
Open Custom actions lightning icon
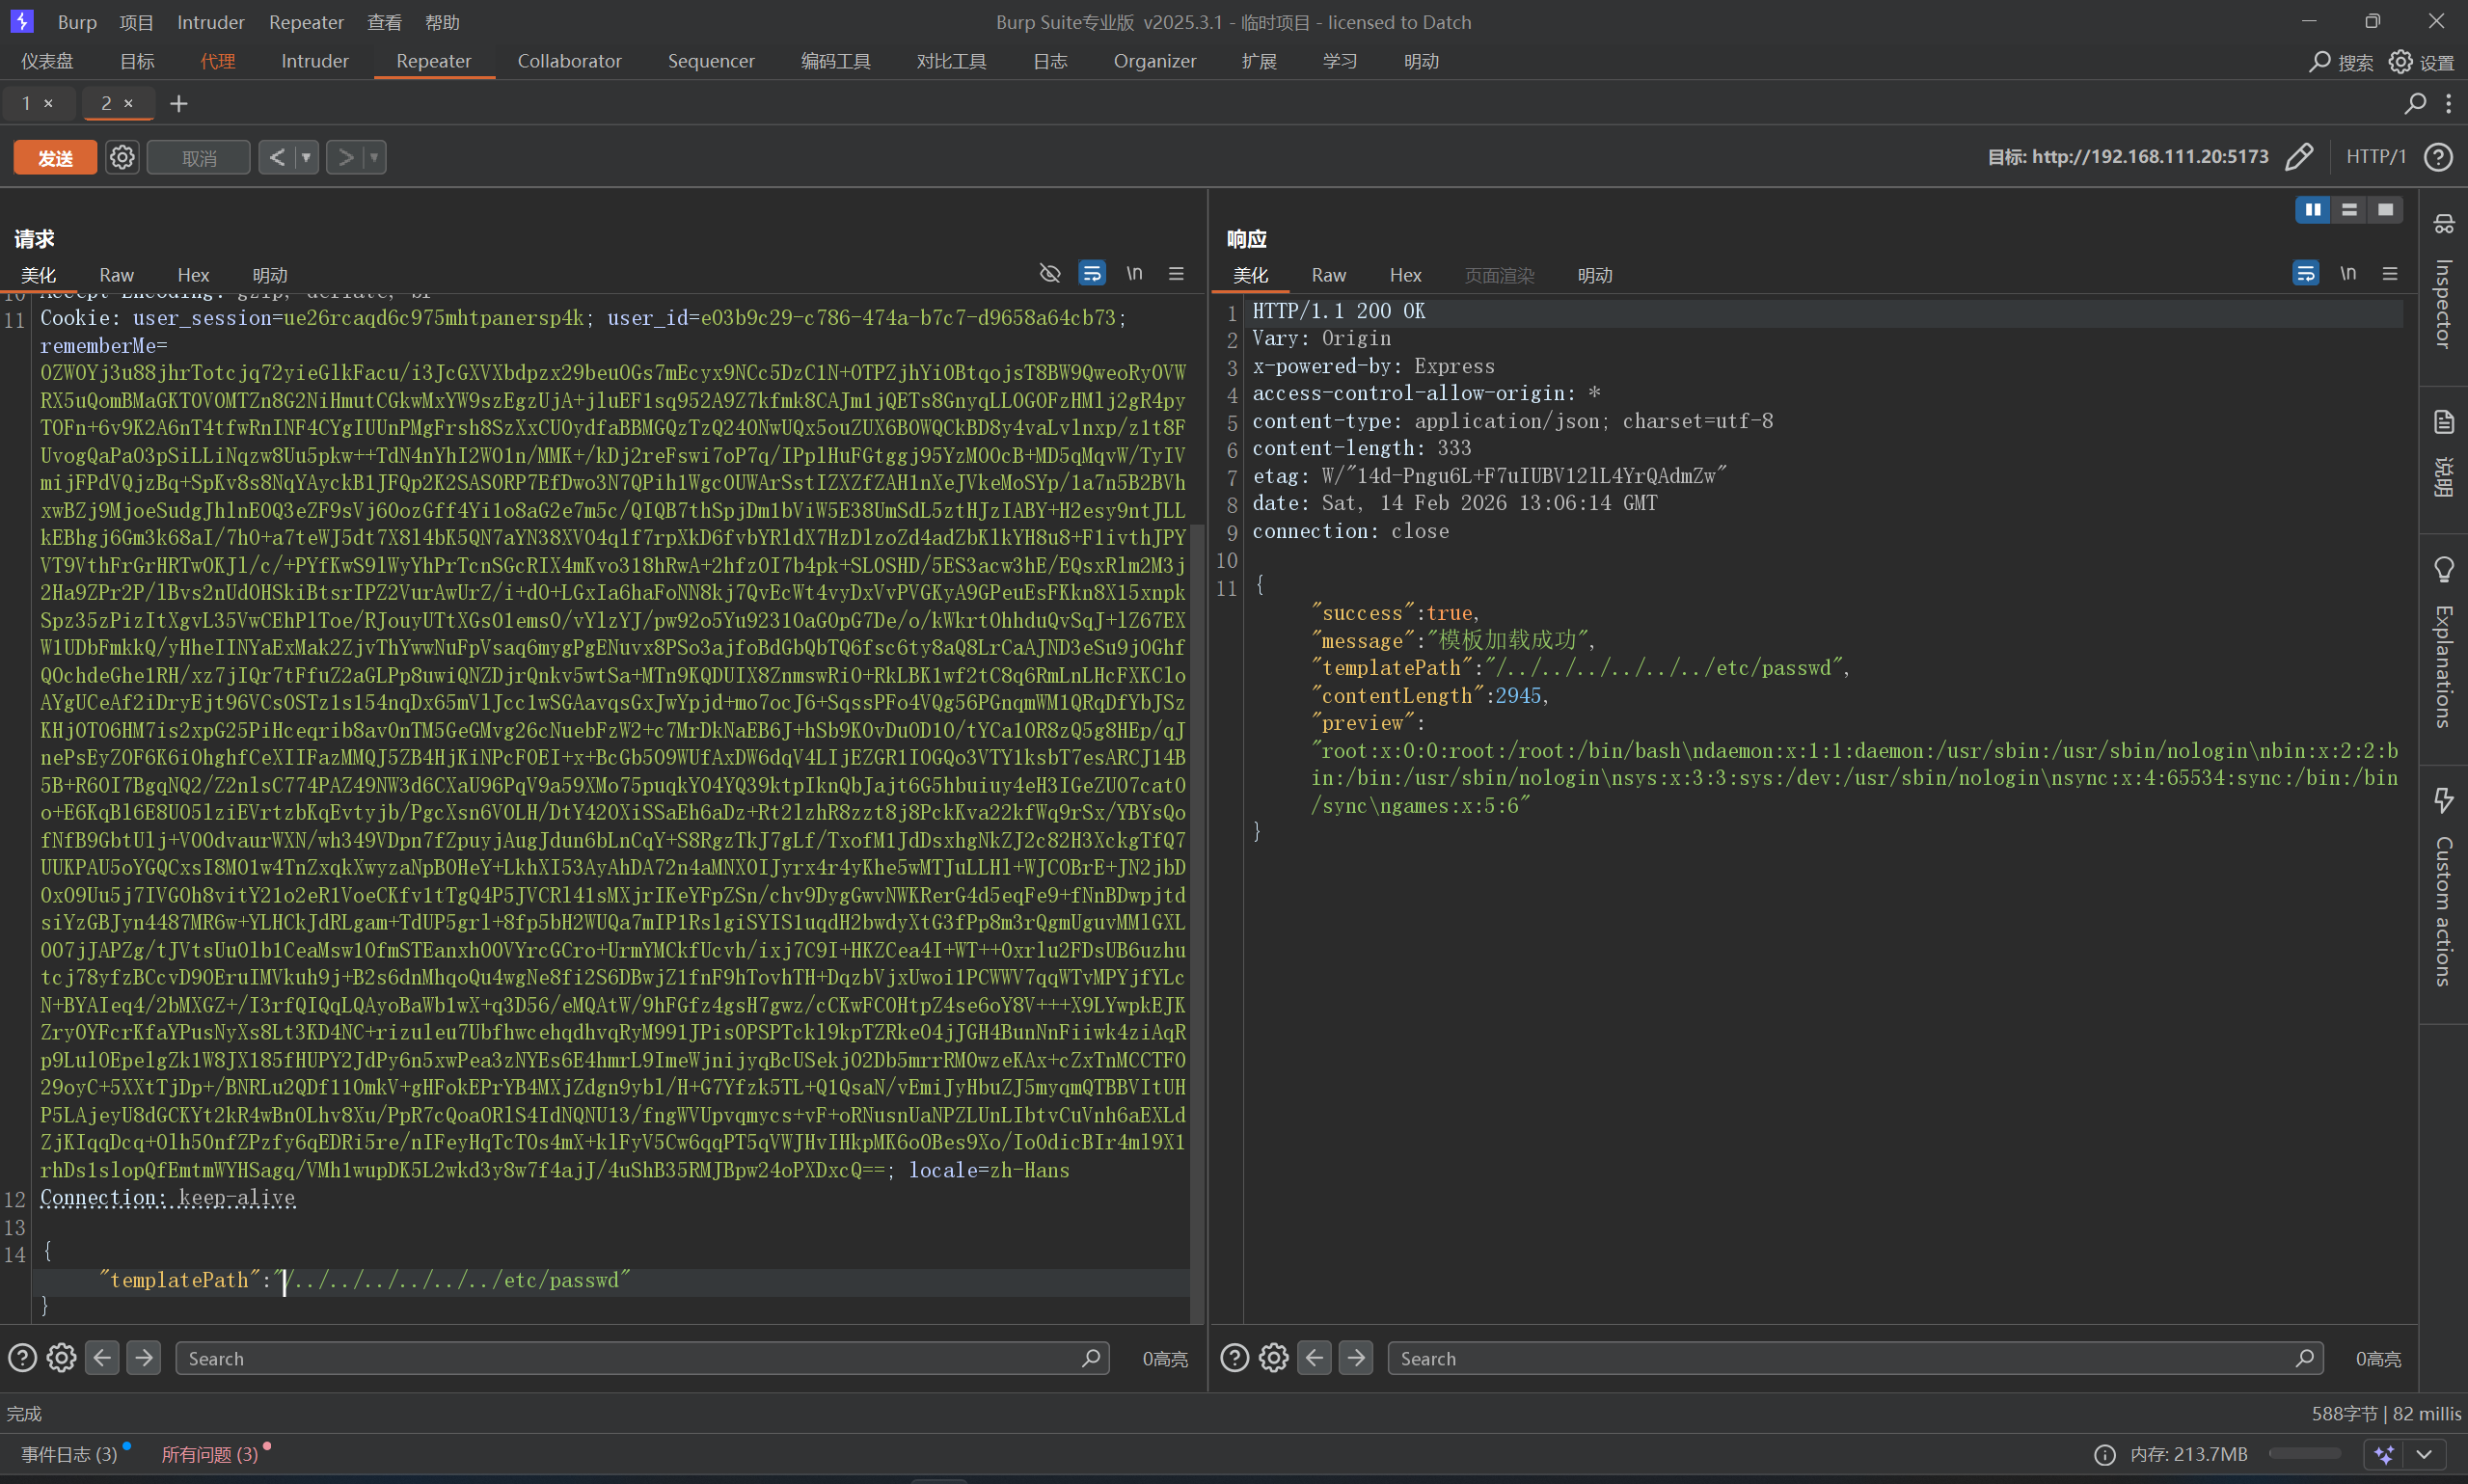pos(2443,800)
